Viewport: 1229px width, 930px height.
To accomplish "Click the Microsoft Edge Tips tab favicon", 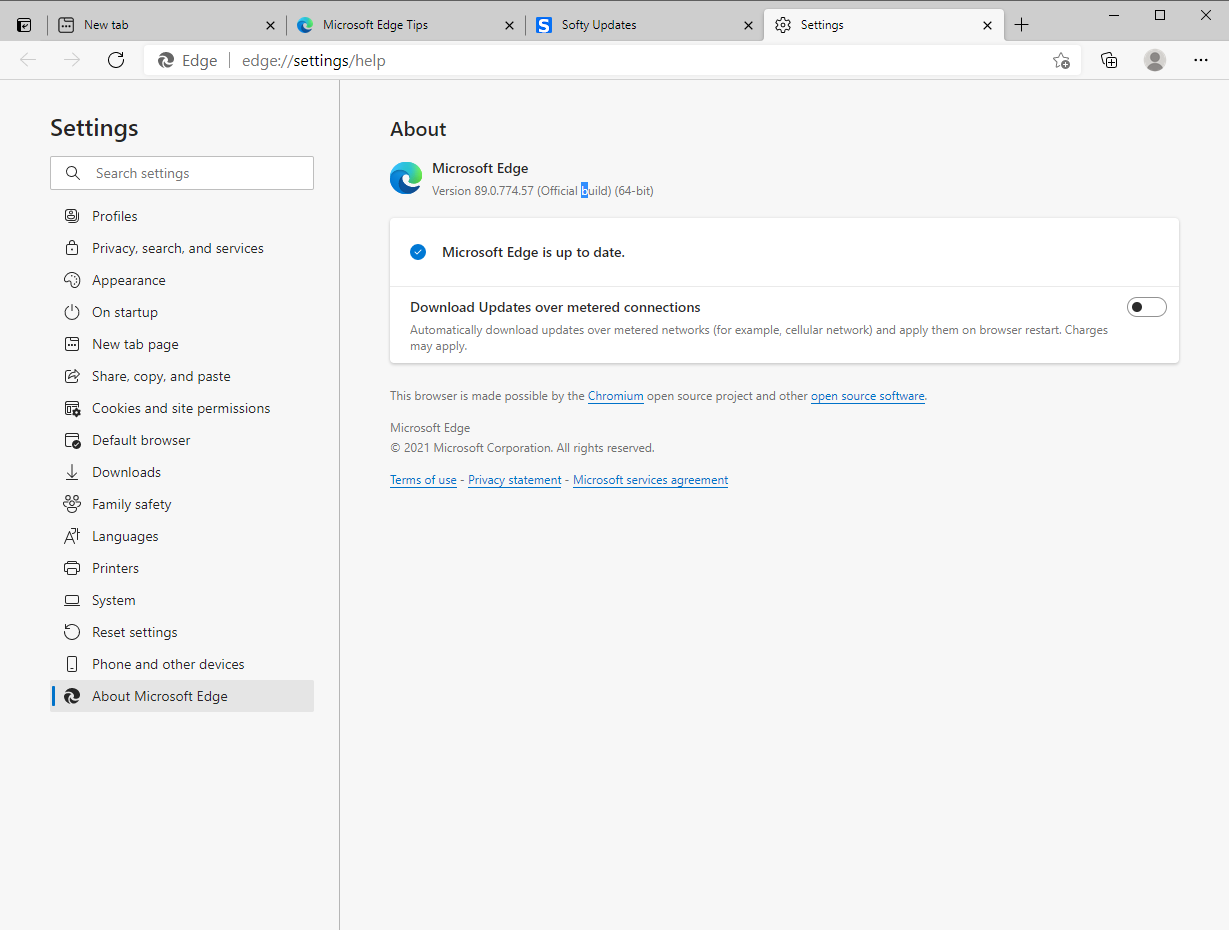I will click(x=305, y=25).
